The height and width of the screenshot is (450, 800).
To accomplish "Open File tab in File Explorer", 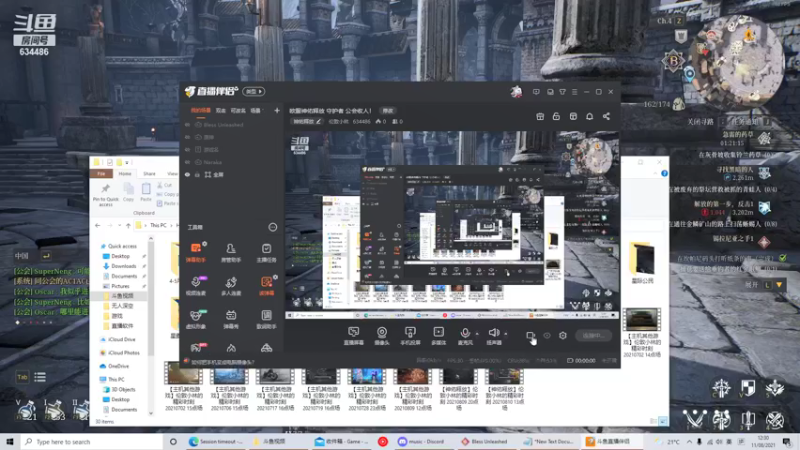I will point(101,174).
